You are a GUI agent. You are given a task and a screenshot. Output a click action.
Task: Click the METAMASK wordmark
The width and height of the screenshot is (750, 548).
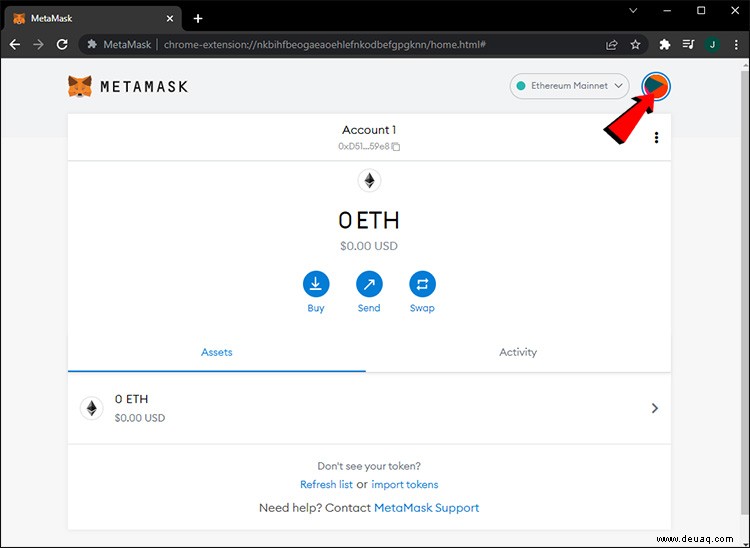[x=144, y=87]
